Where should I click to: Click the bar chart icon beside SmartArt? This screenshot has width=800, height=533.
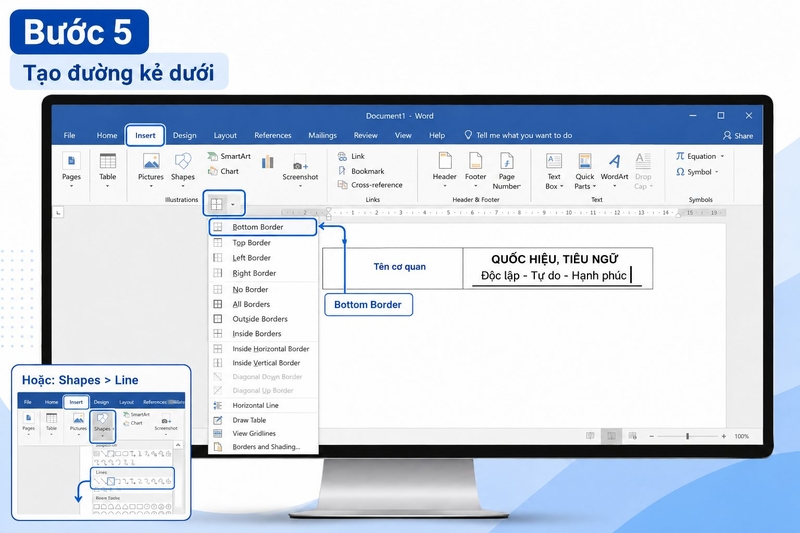click(x=268, y=162)
